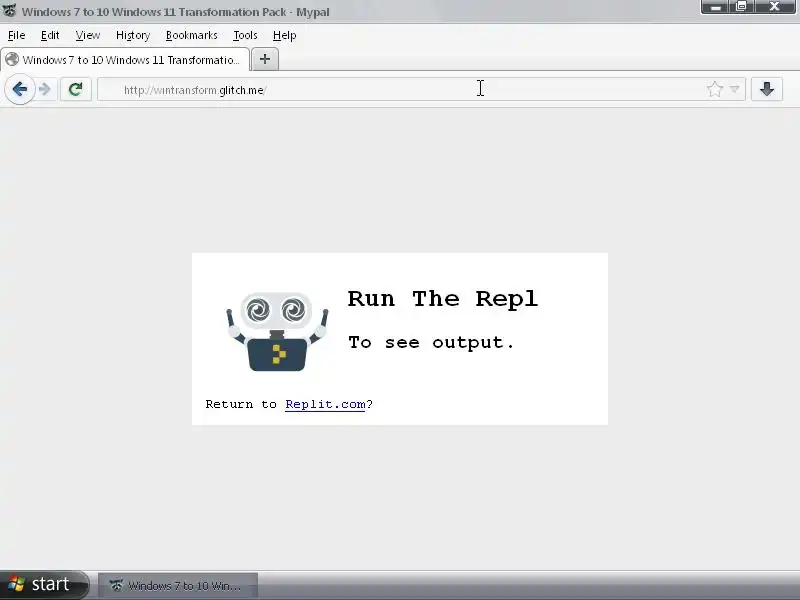800x600 pixels.
Task: Click the Replit robot image
Action: (277, 332)
